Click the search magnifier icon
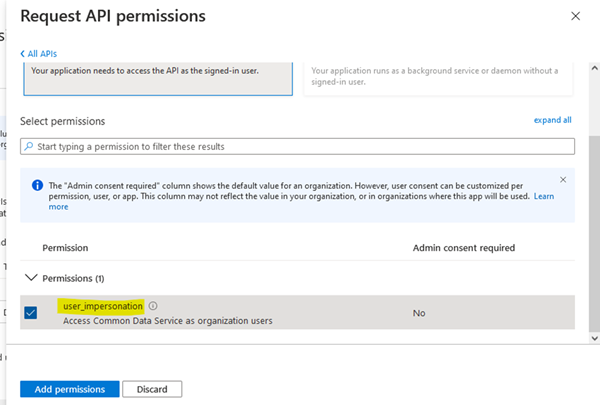This screenshot has height=405, width=600. (29, 147)
